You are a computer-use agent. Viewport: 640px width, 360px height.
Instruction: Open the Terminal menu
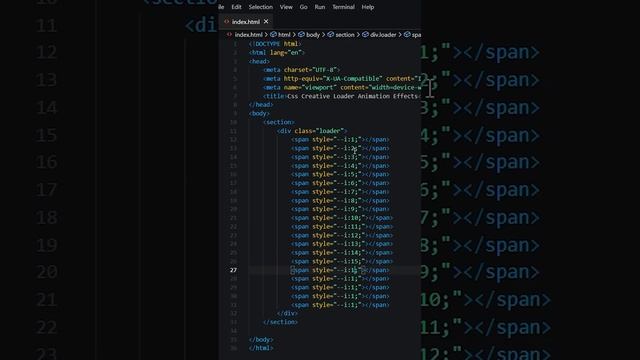point(343,7)
